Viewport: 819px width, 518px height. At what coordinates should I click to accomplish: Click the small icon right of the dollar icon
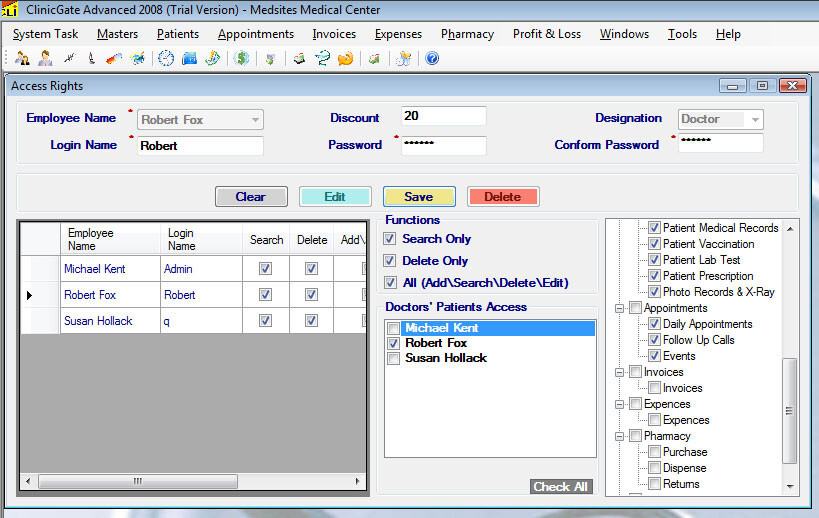[270, 58]
